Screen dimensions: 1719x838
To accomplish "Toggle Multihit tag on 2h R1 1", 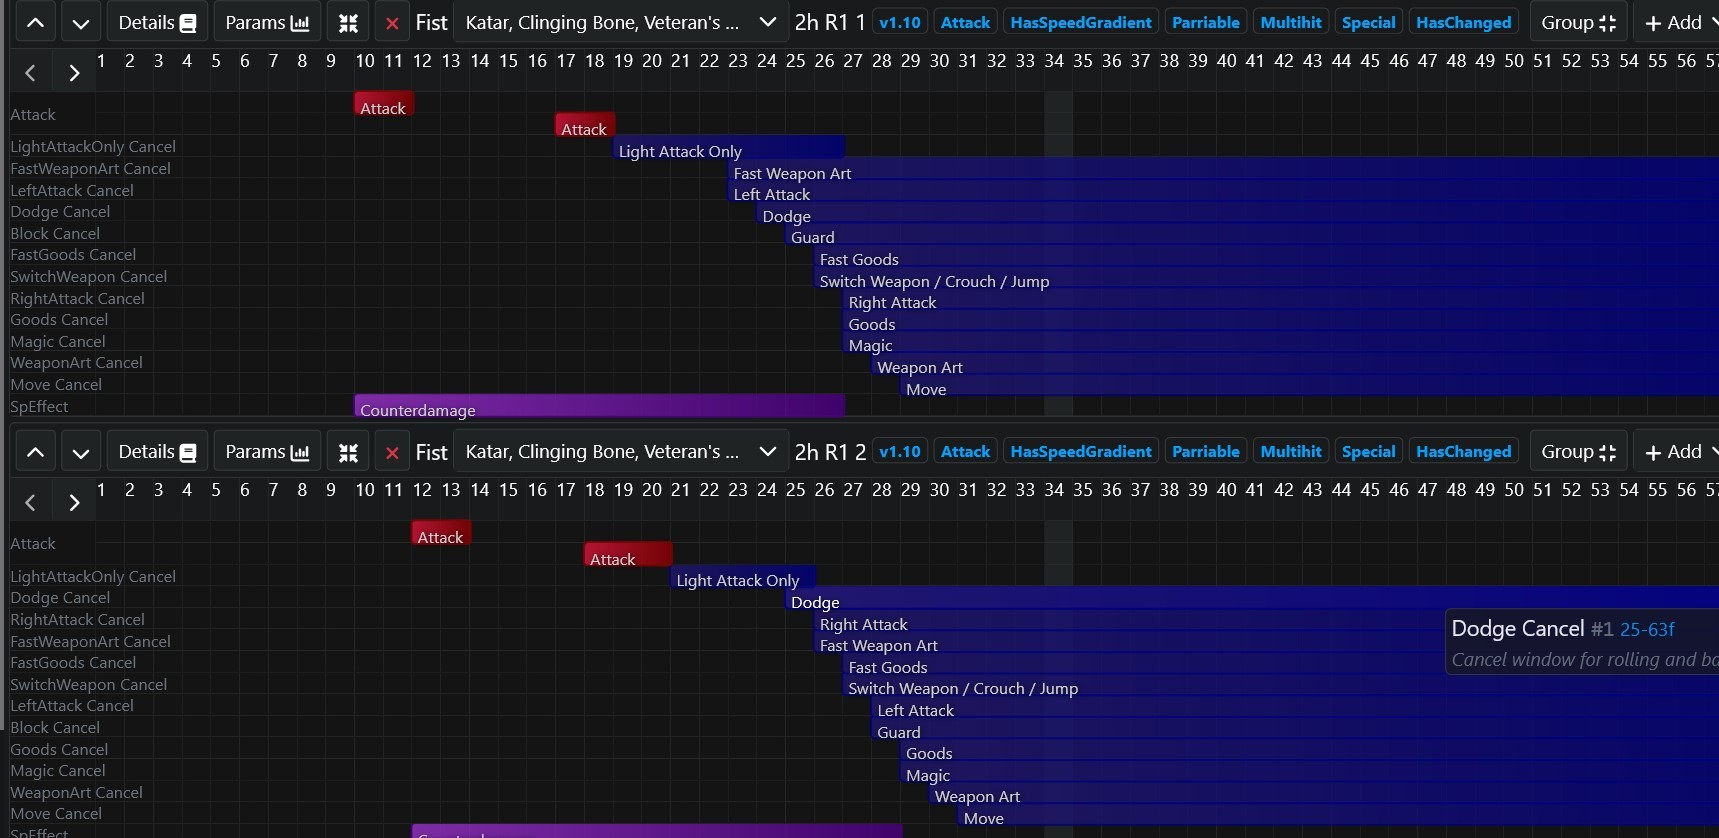I will [x=1291, y=22].
